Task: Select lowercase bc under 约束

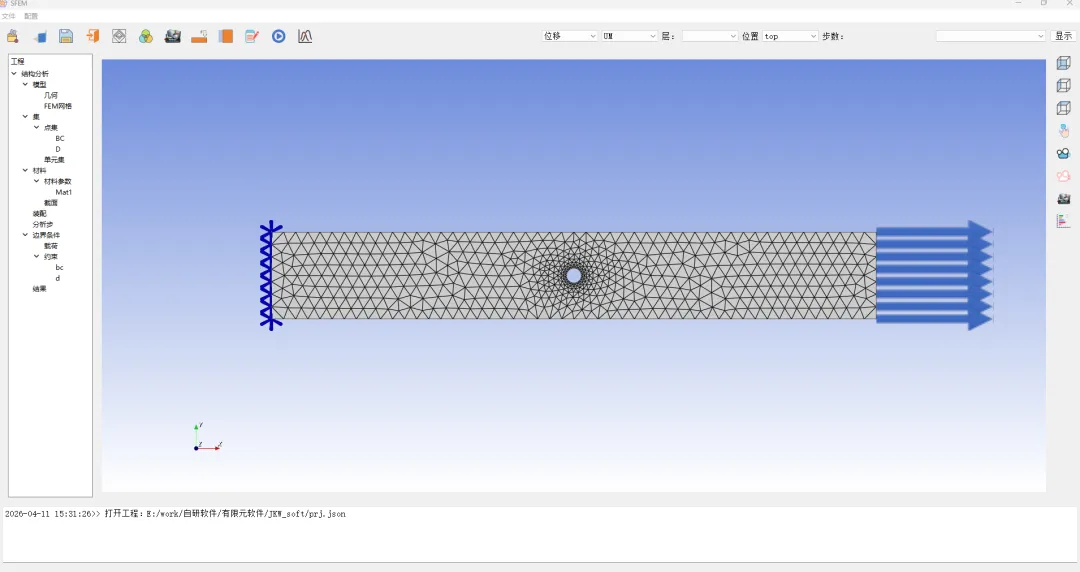Action: (59, 267)
